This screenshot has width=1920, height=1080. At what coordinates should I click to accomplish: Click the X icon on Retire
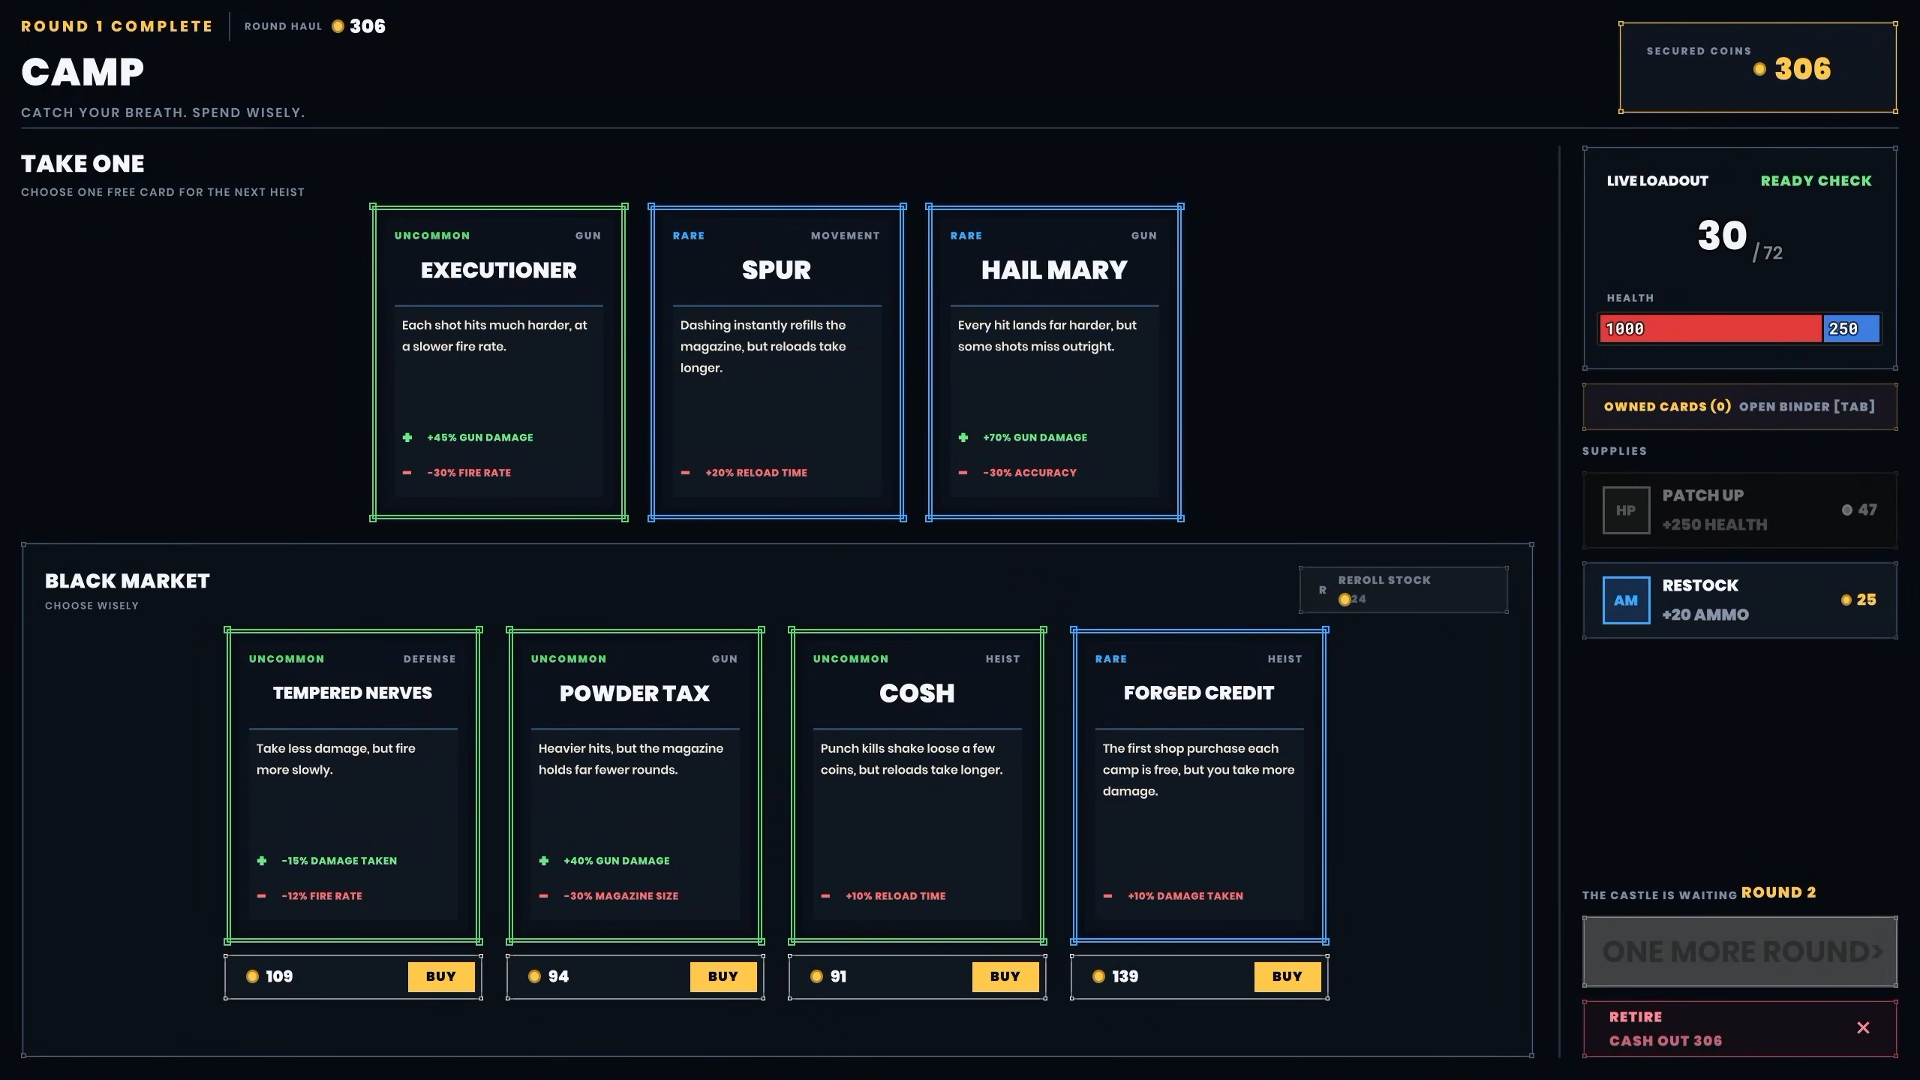point(1863,1028)
